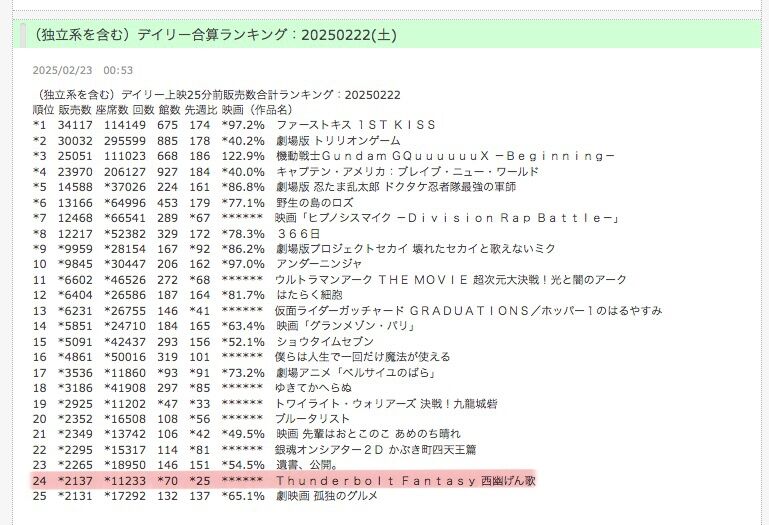Screen dimensions: 769x525
Task: Select アンダーニンジャ title
Action: [x=319, y=264]
